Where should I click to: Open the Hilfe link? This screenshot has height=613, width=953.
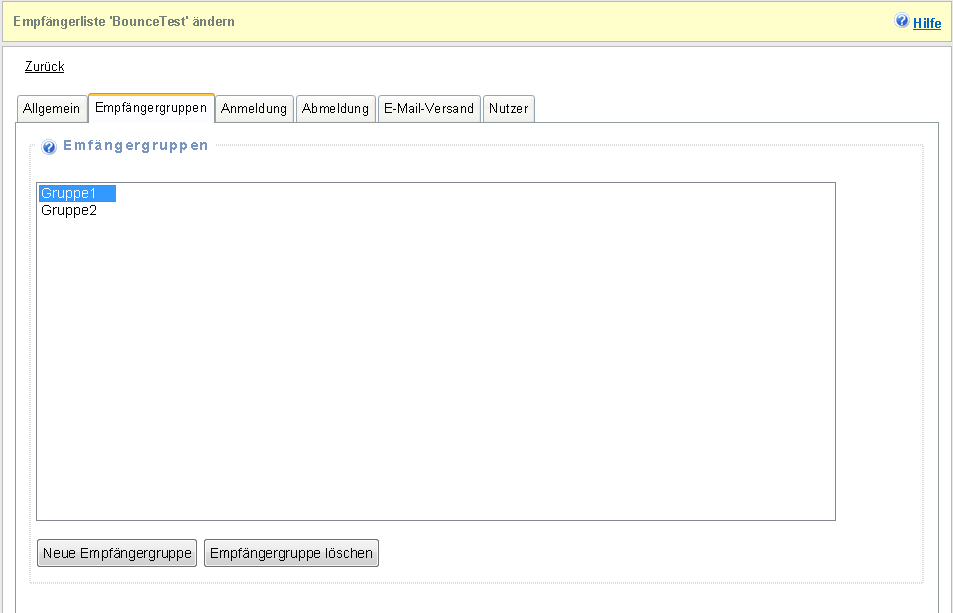coord(927,22)
